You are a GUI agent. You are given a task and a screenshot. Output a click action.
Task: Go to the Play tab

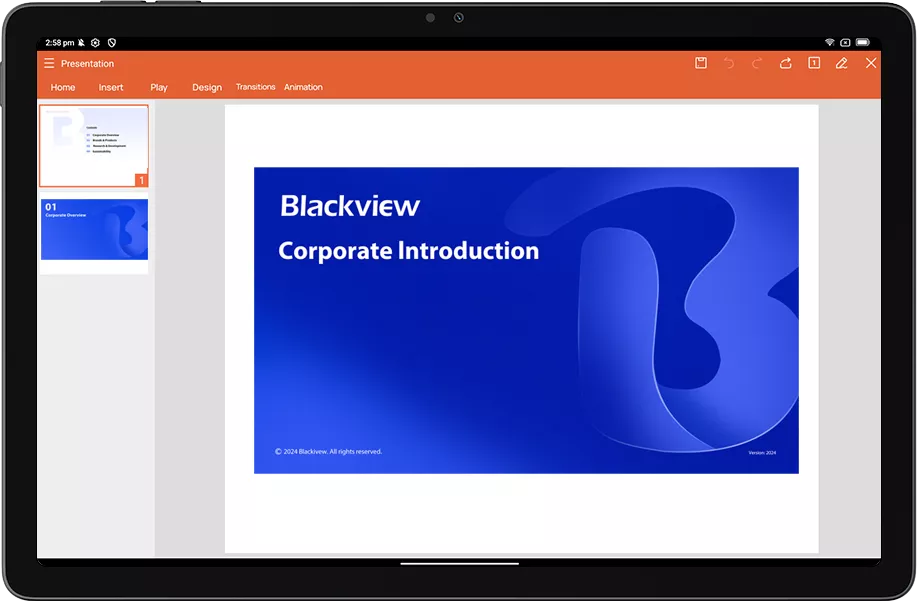point(159,87)
